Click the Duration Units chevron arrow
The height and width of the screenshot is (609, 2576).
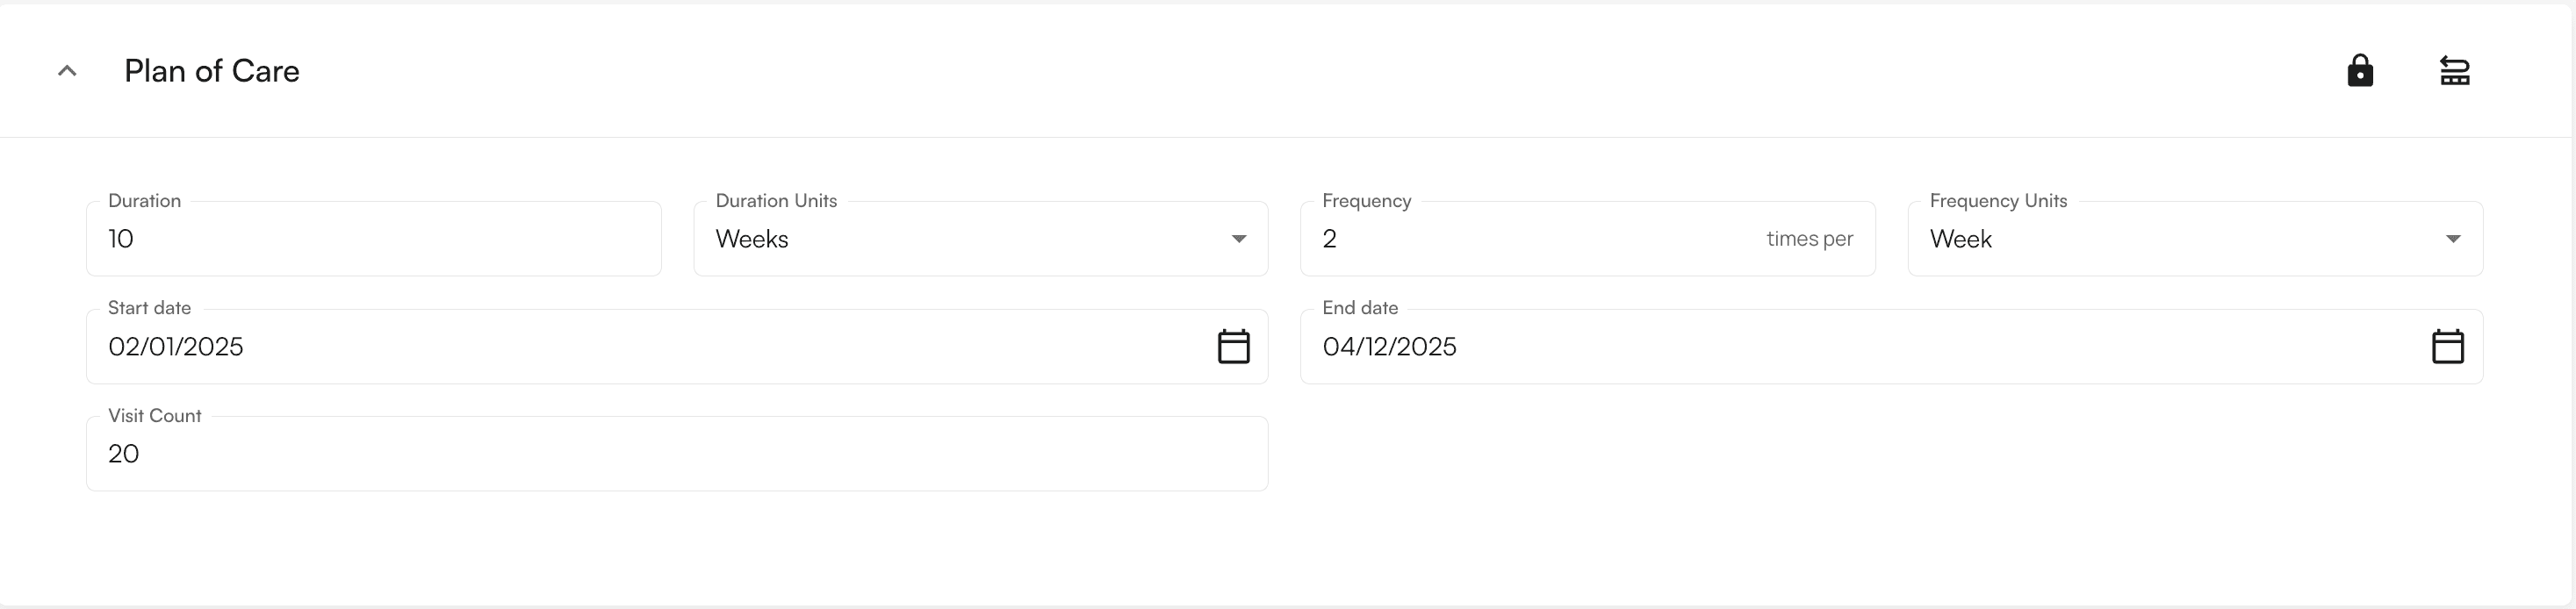[1239, 238]
